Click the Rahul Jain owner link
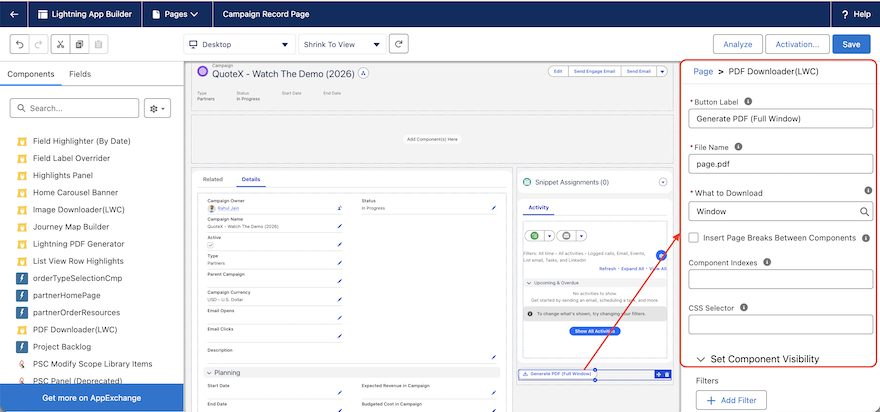 tap(228, 208)
